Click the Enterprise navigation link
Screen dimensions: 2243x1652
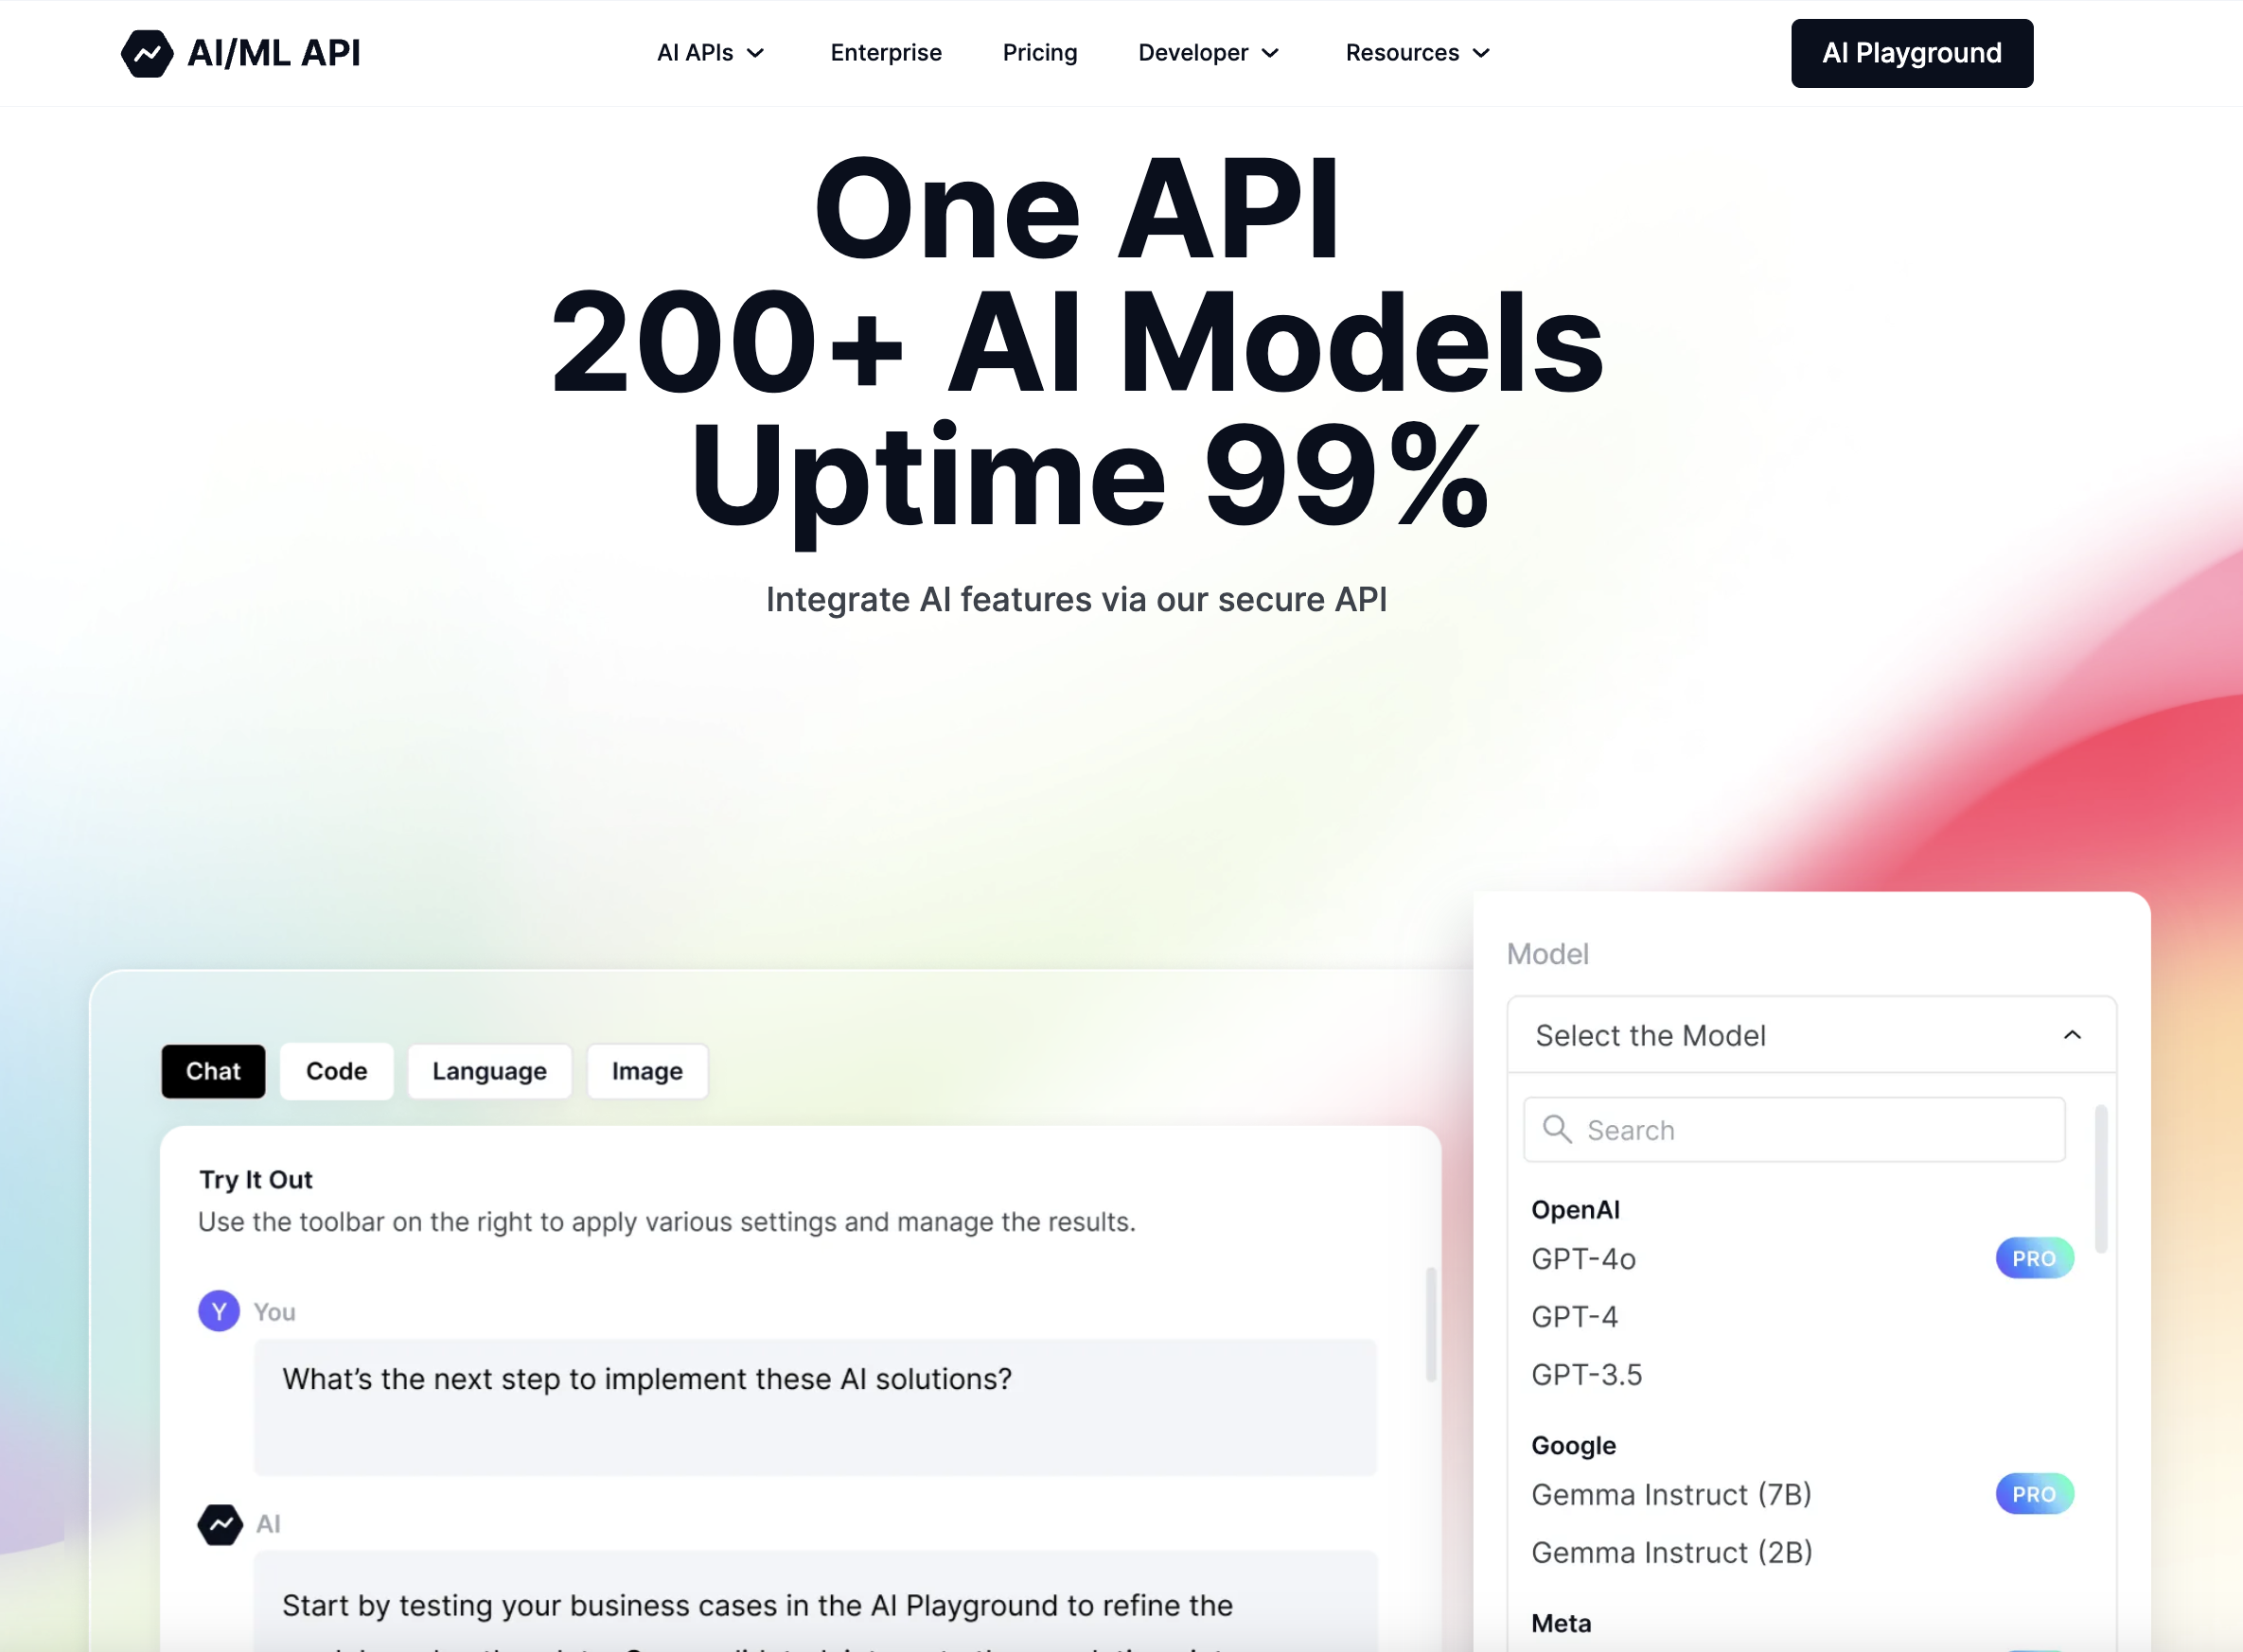click(x=888, y=52)
